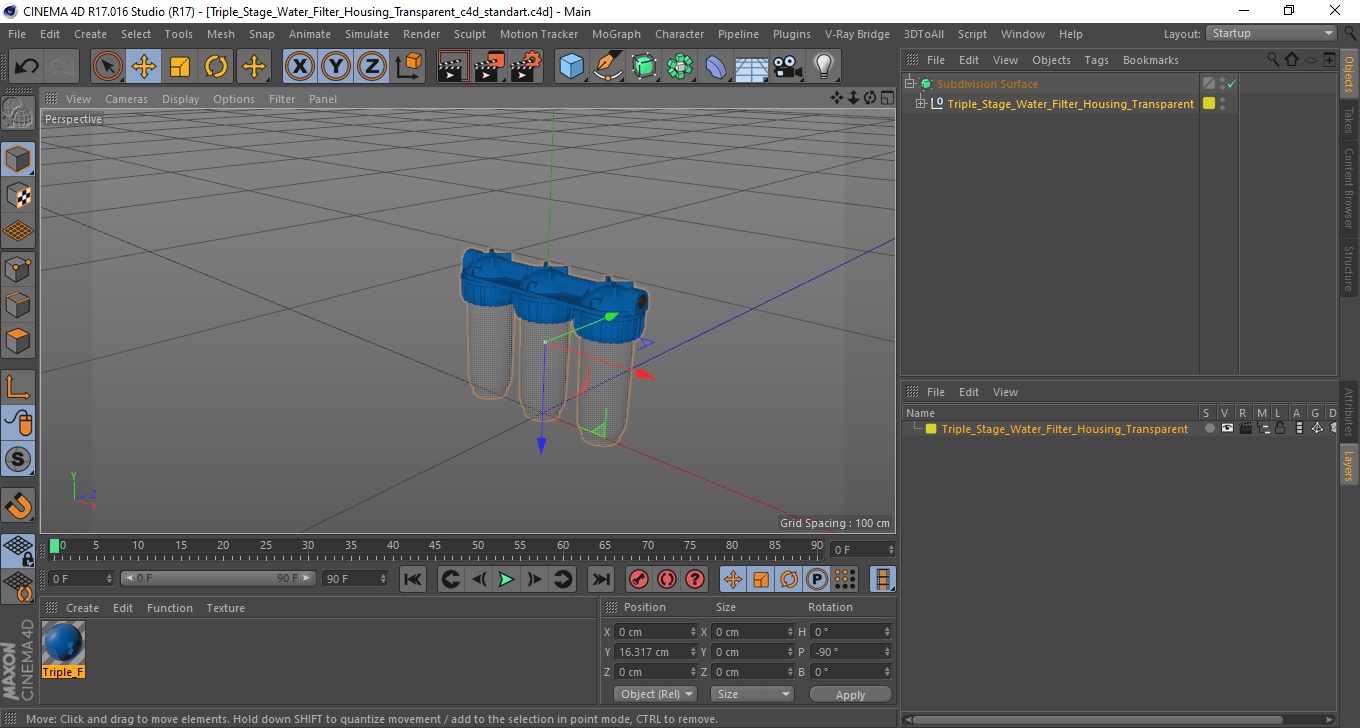Switch to Points mode
Image resolution: width=1360 pixels, height=728 pixels.
[18, 269]
